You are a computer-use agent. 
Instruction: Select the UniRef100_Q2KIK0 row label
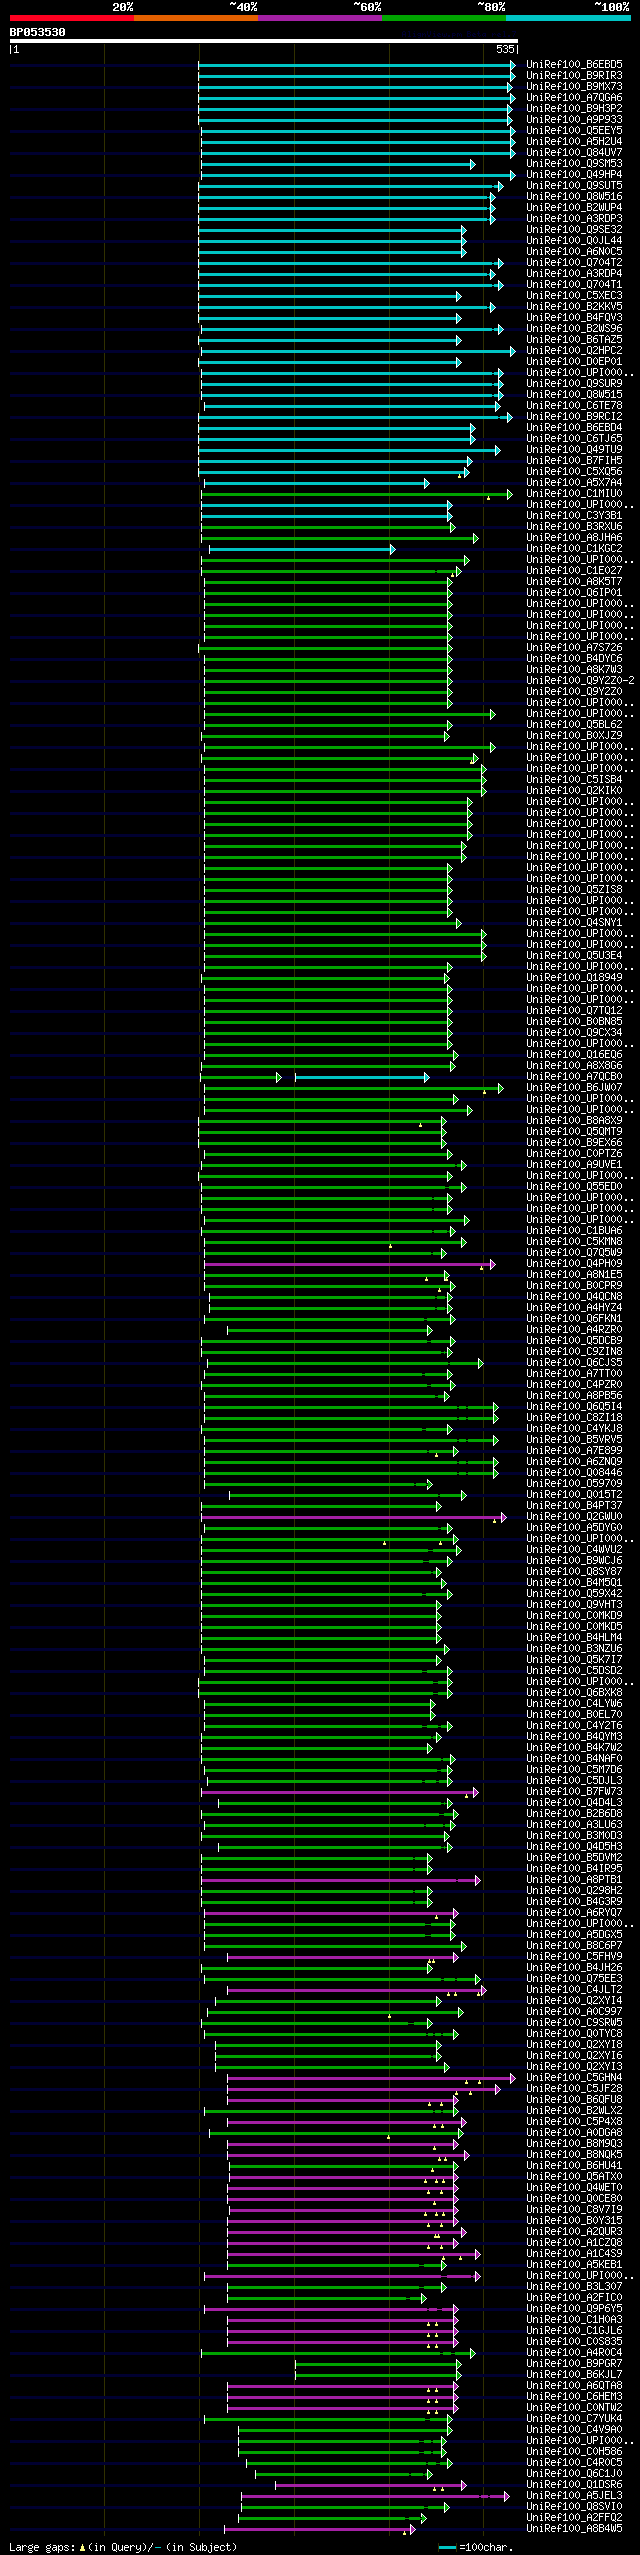click(574, 791)
